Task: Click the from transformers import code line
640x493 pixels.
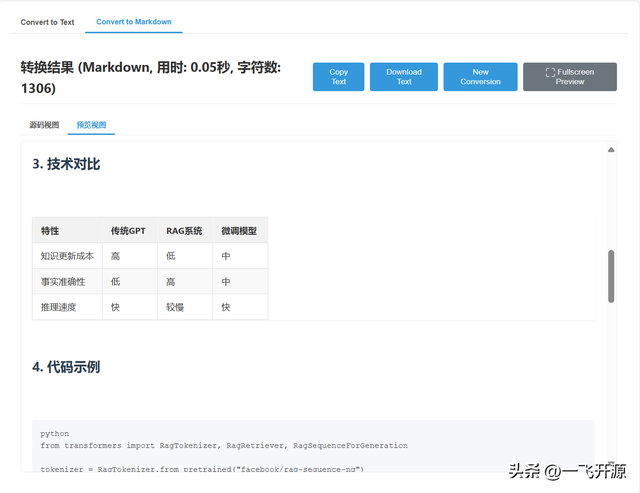Action: [224, 445]
